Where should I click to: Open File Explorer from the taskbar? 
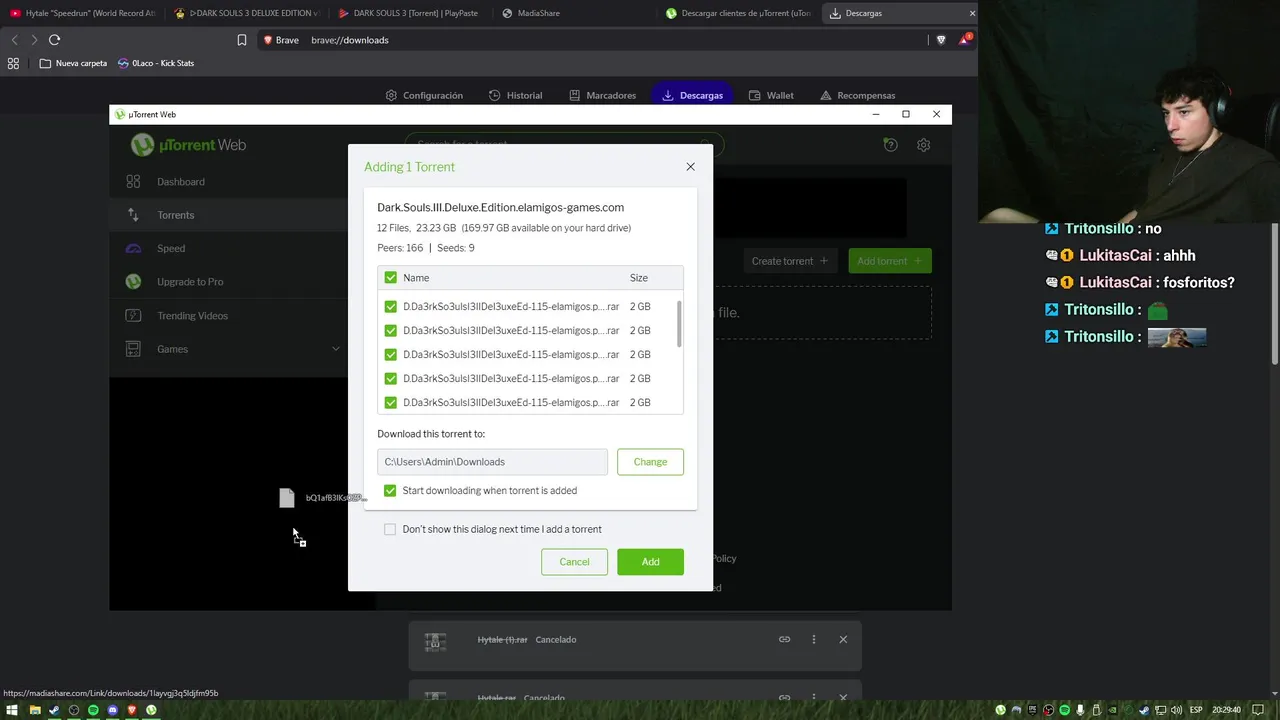point(34,710)
